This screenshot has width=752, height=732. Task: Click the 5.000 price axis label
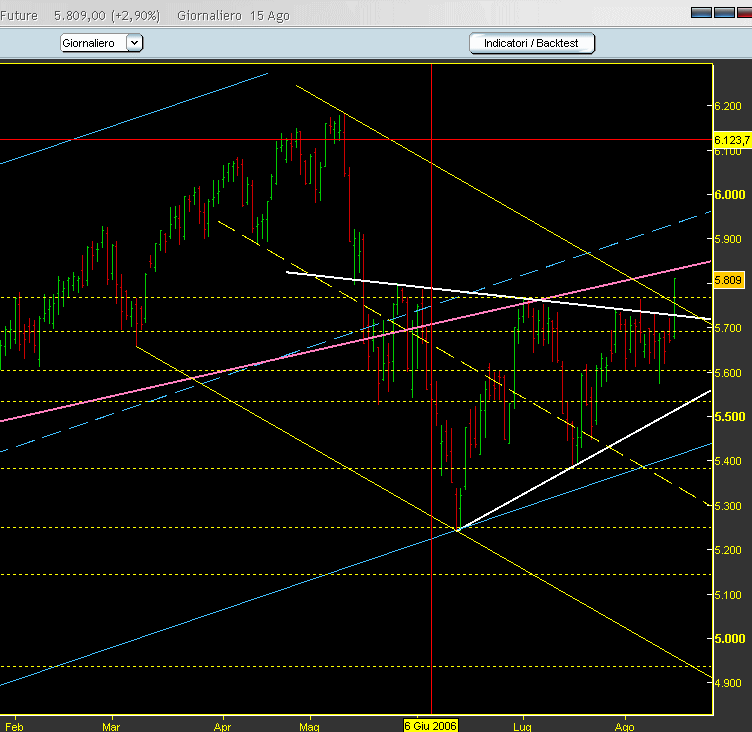point(730,638)
